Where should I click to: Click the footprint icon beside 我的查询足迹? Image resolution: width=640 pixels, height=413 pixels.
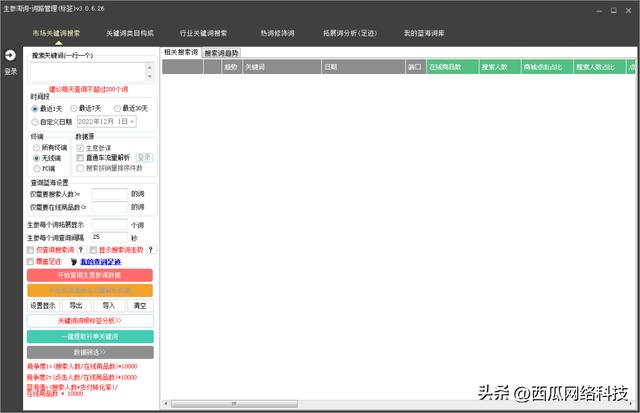coord(74,262)
